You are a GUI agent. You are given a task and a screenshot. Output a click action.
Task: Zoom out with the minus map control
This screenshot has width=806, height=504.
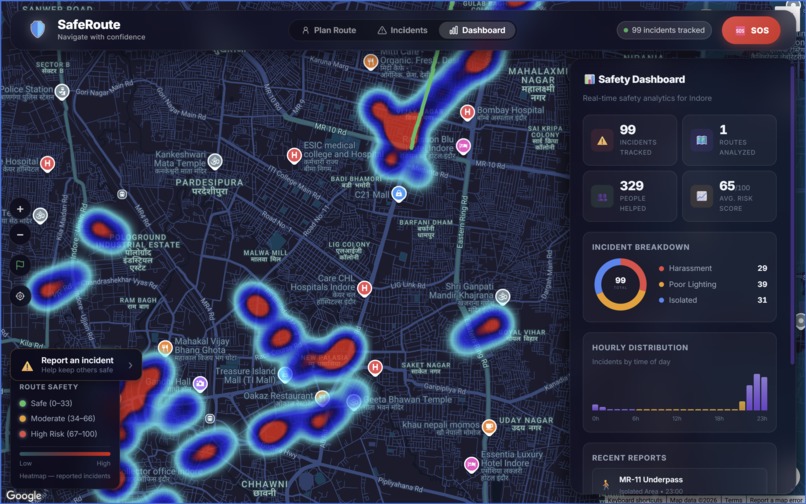(x=20, y=235)
